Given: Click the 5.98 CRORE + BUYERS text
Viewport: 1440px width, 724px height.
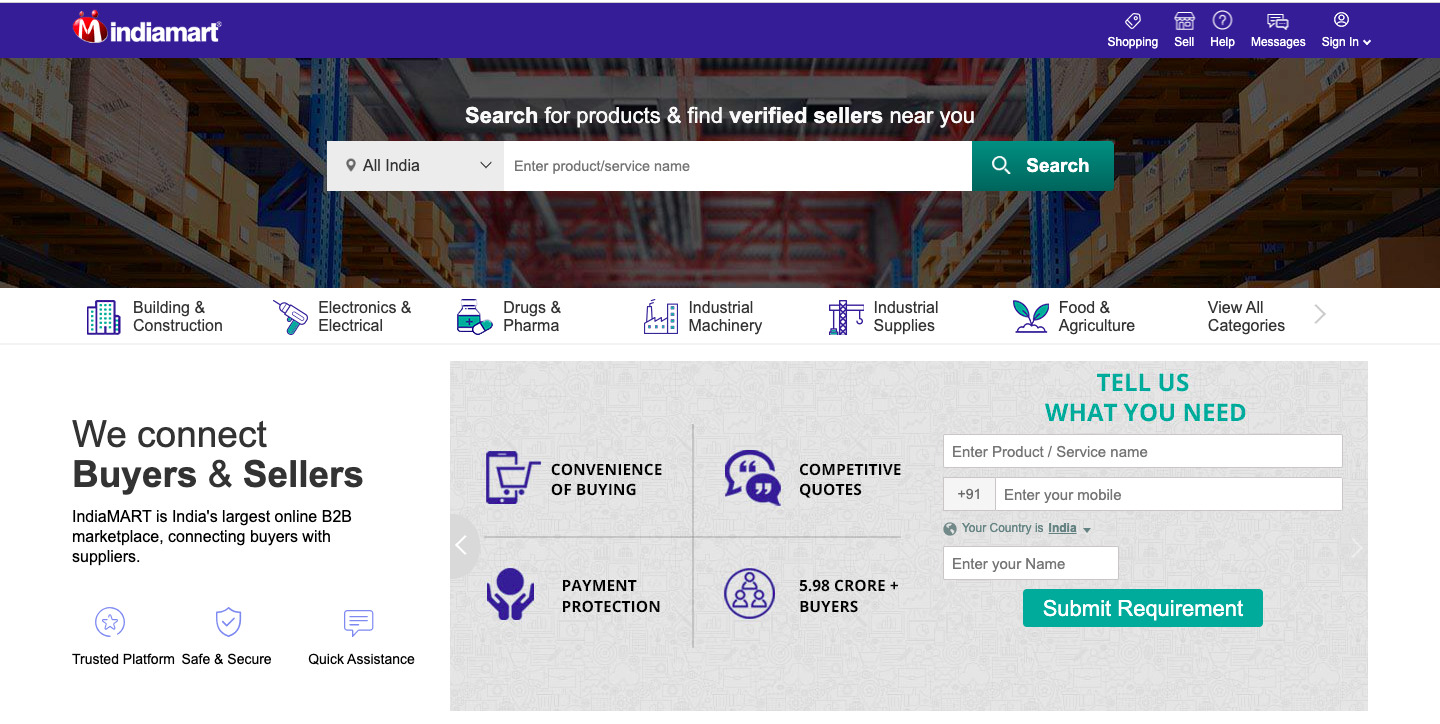Looking at the screenshot, I should point(849,596).
